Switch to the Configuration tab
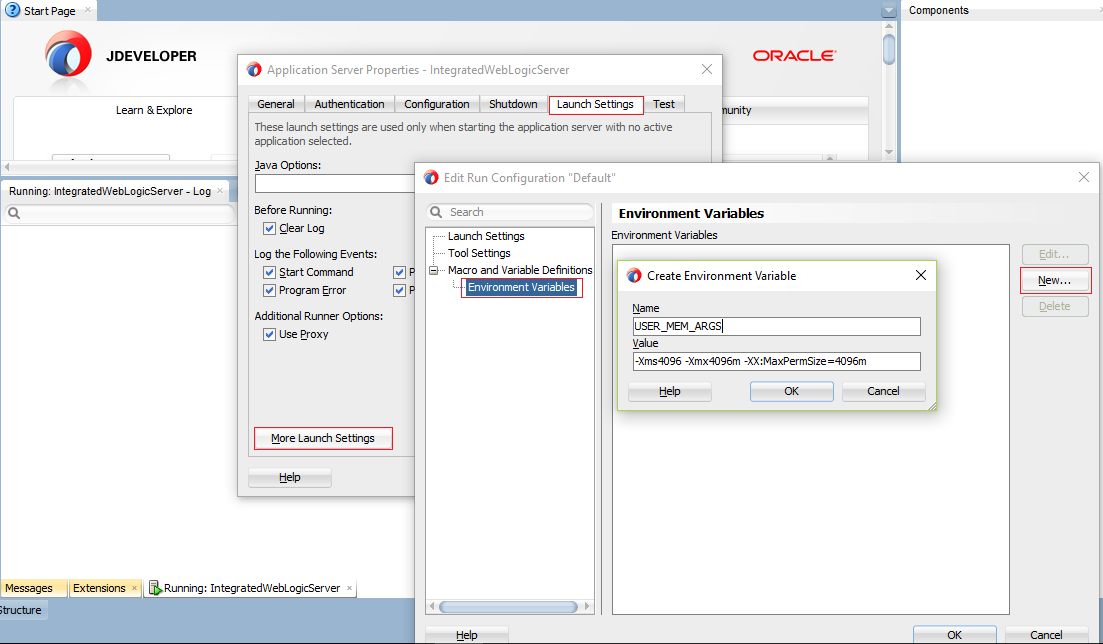Screen dimensions: 1103x644 click(437, 104)
